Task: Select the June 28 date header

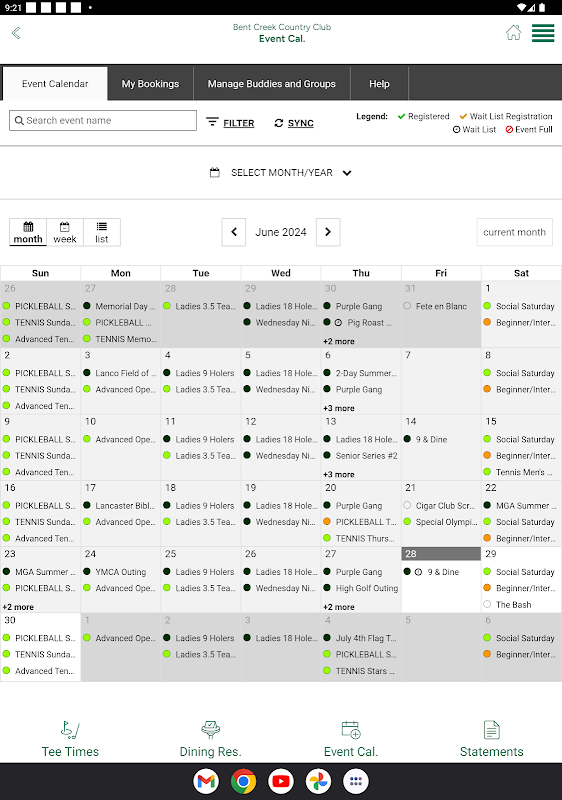Action: (x=441, y=554)
